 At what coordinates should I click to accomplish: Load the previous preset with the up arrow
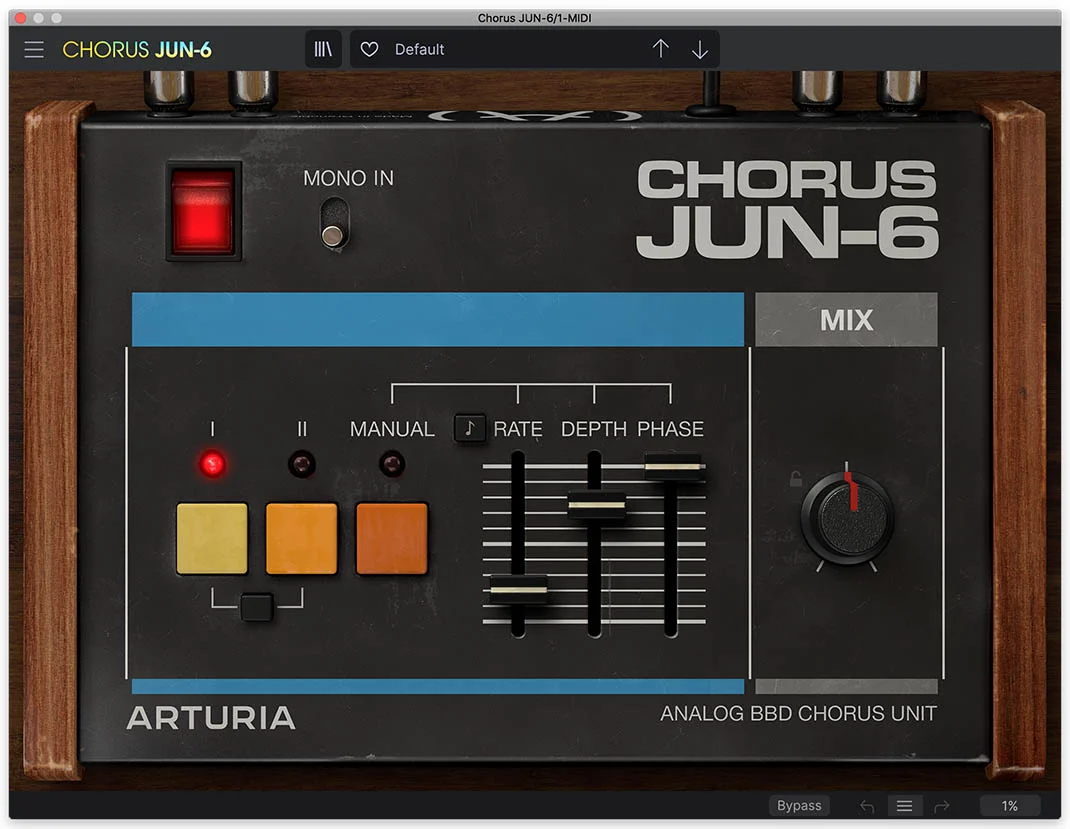[x=660, y=49]
